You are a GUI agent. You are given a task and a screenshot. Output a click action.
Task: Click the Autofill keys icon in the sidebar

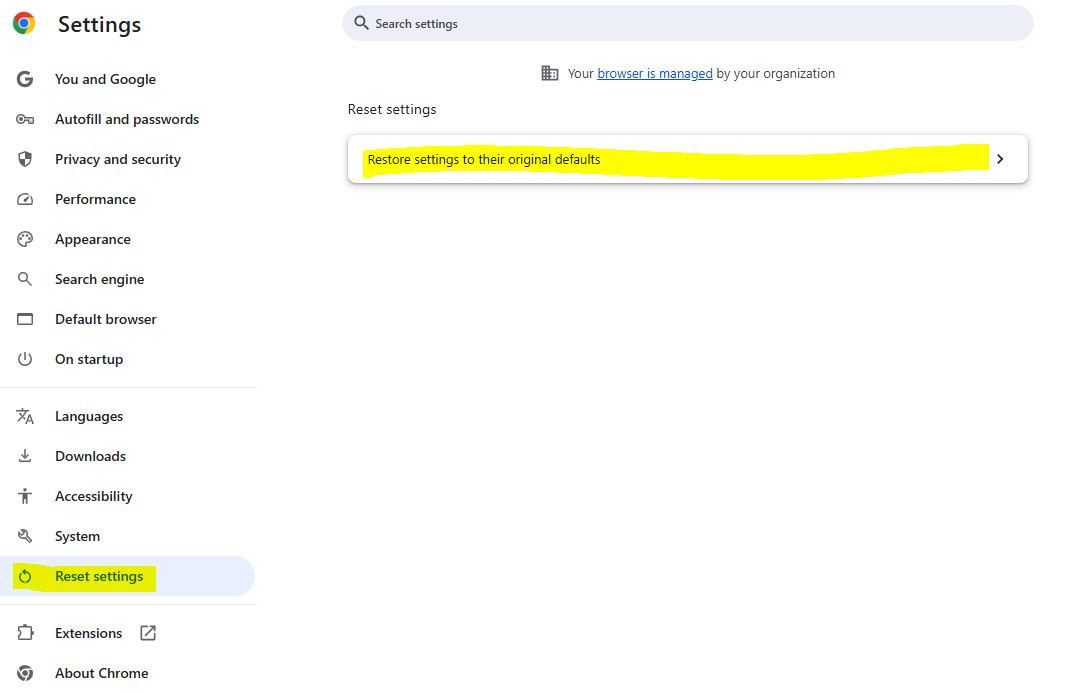point(24,119)
